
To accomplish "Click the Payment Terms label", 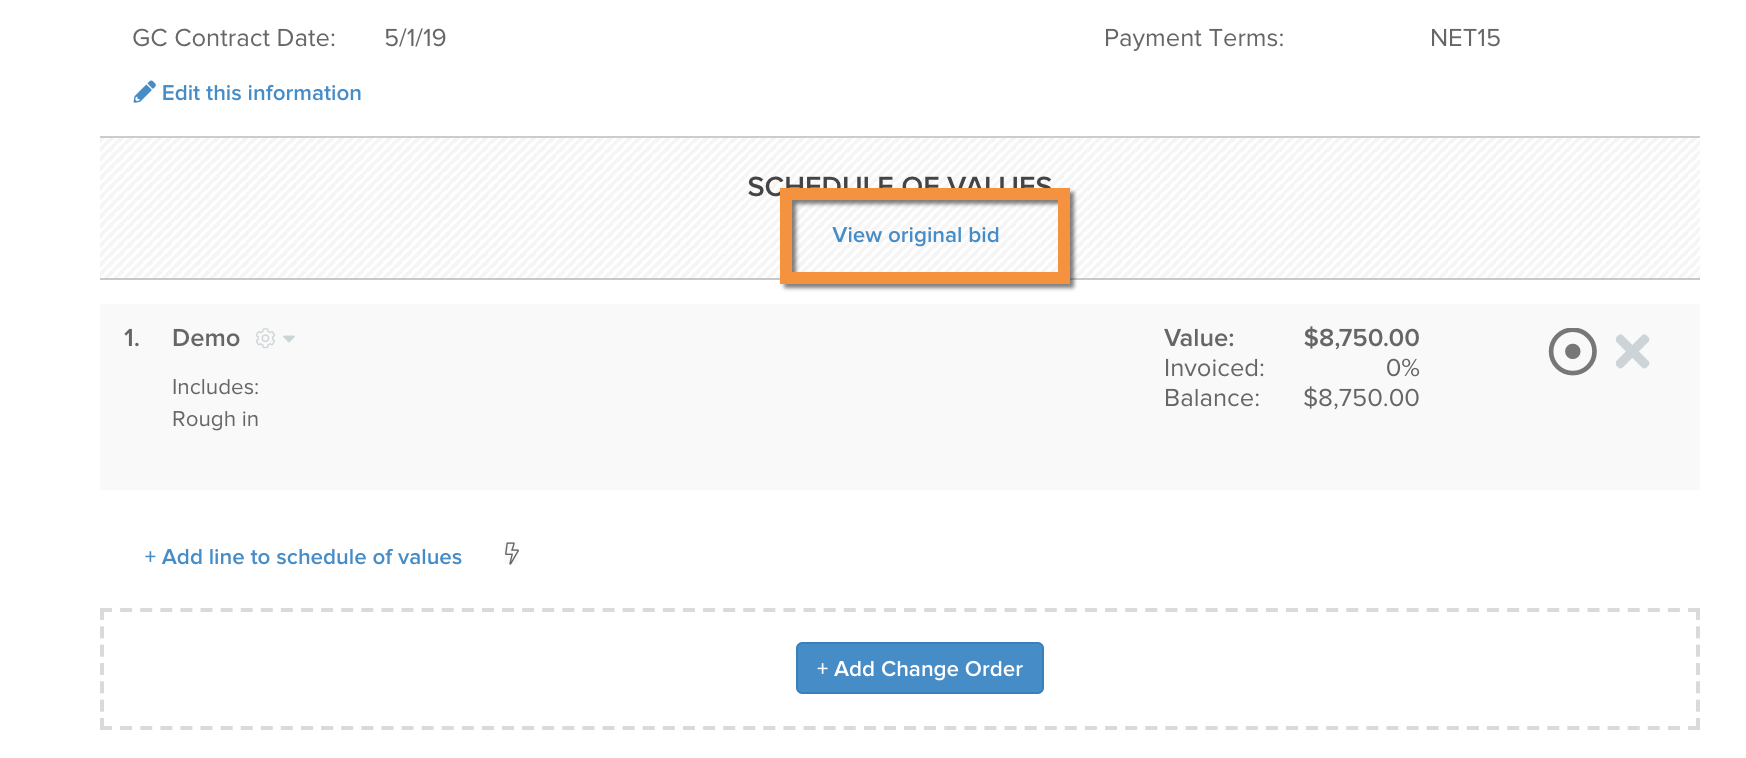I will (1194, 38).
